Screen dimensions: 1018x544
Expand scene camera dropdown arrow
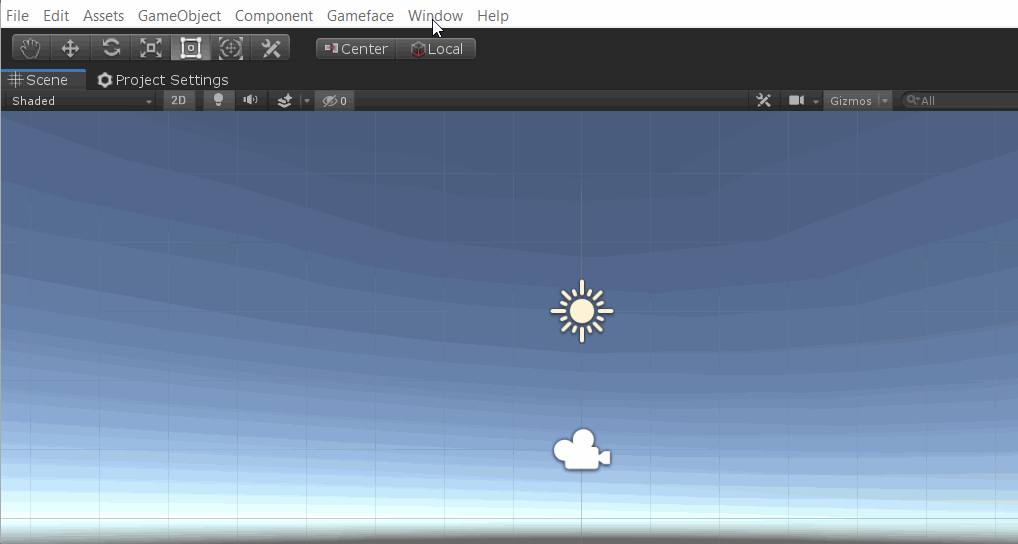click(815, 101)
